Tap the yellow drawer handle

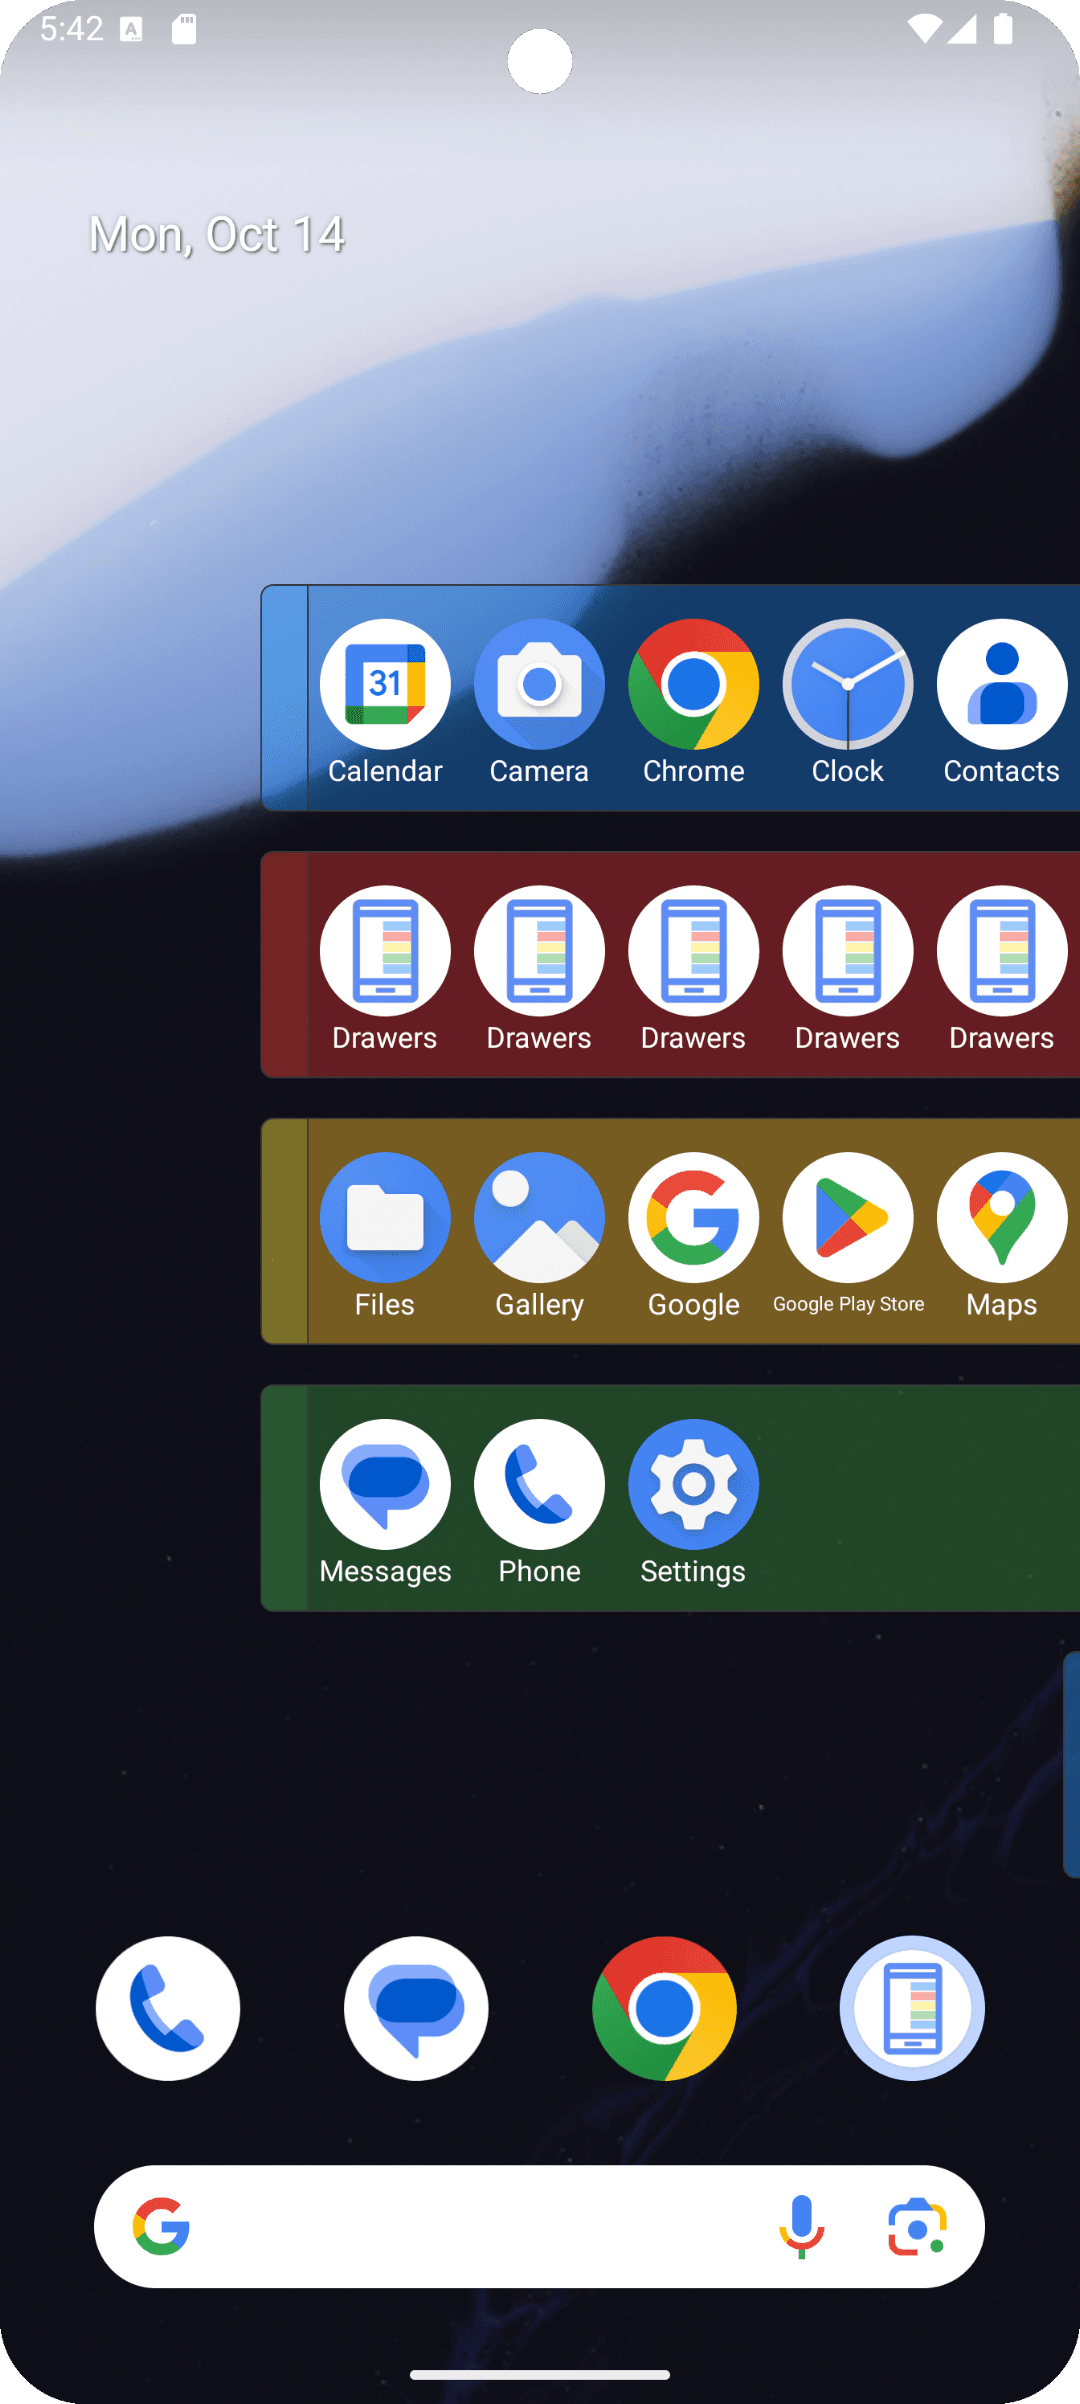pos(285,1231)
